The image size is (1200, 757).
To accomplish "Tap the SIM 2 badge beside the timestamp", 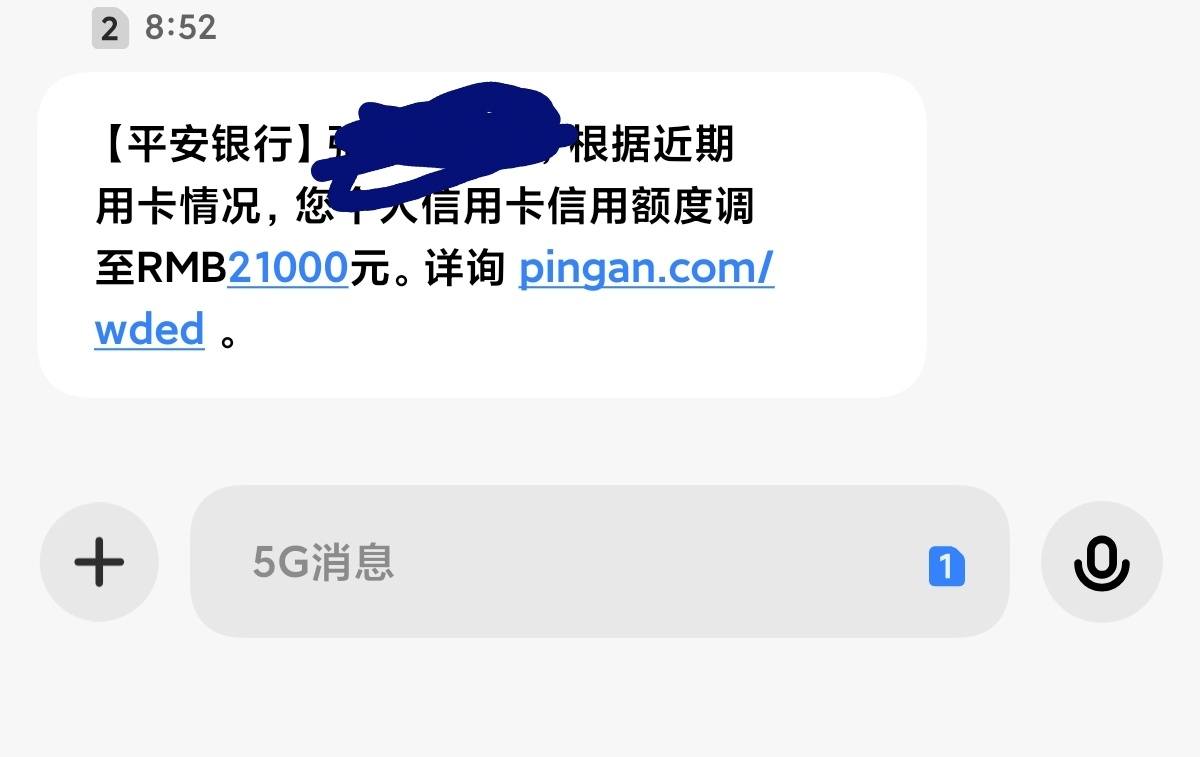I will click(109, 28).
